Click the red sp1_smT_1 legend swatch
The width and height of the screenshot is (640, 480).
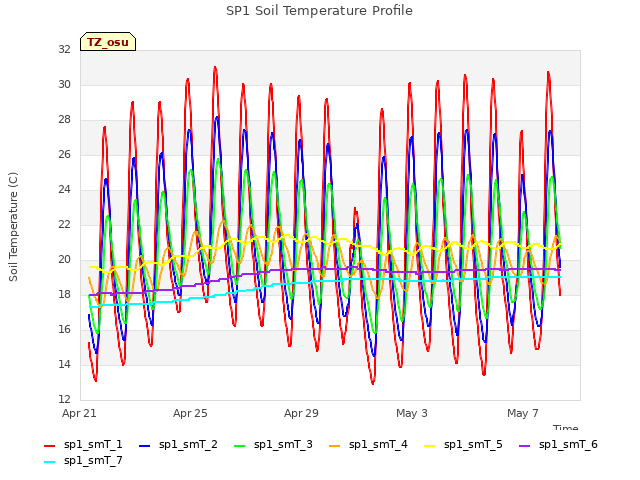pyautogui.click(x=49, y=446)
